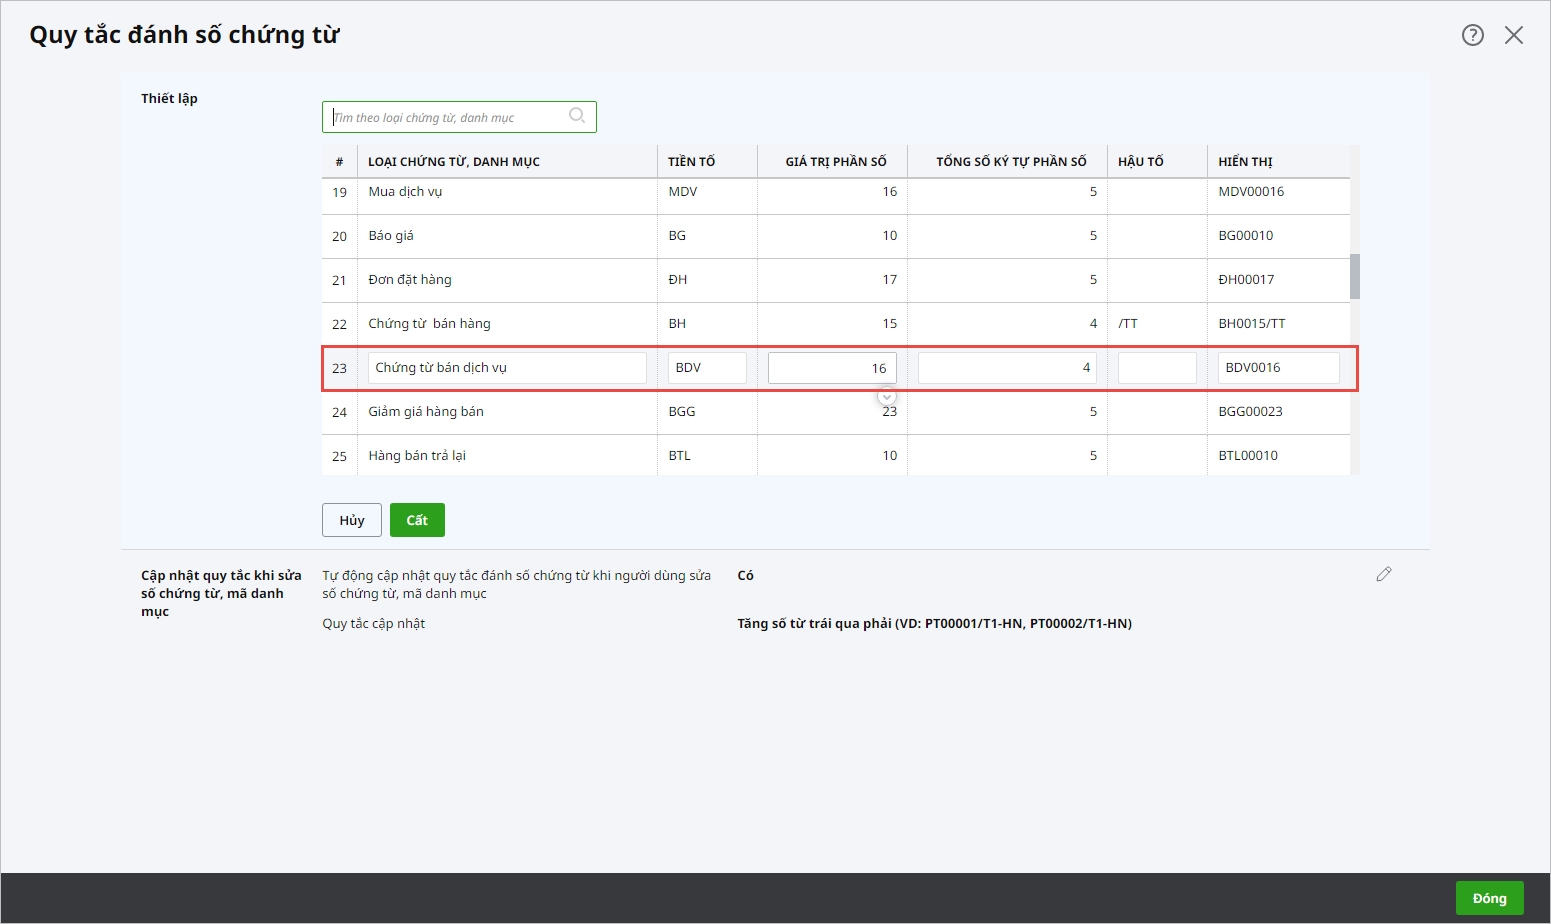Close the voucher numbering rules dialog

[1514, 35]
